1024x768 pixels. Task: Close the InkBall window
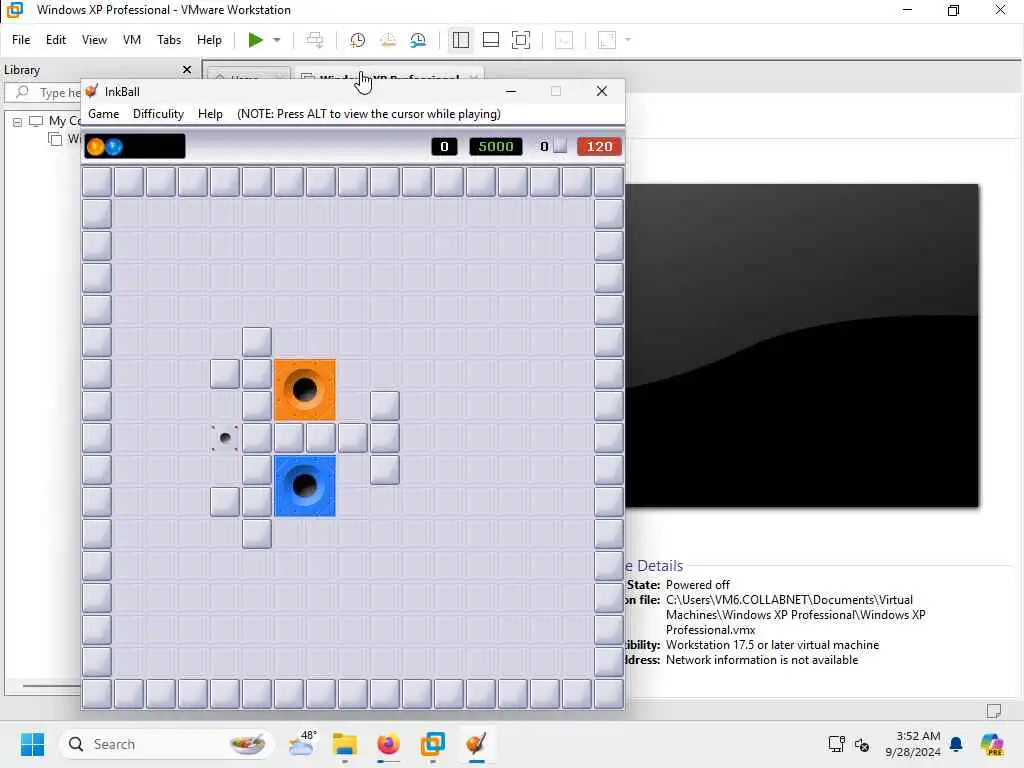pyautogui.click(x=601, y=91)
